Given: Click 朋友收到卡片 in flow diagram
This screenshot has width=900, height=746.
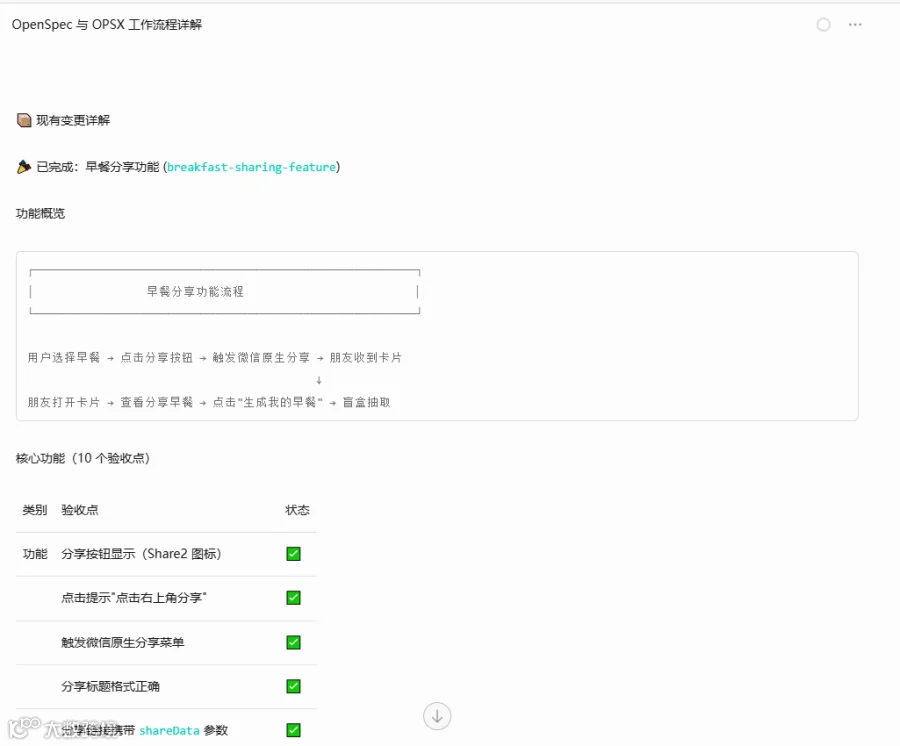Looking at the screenshot, I should pos(366,358).
